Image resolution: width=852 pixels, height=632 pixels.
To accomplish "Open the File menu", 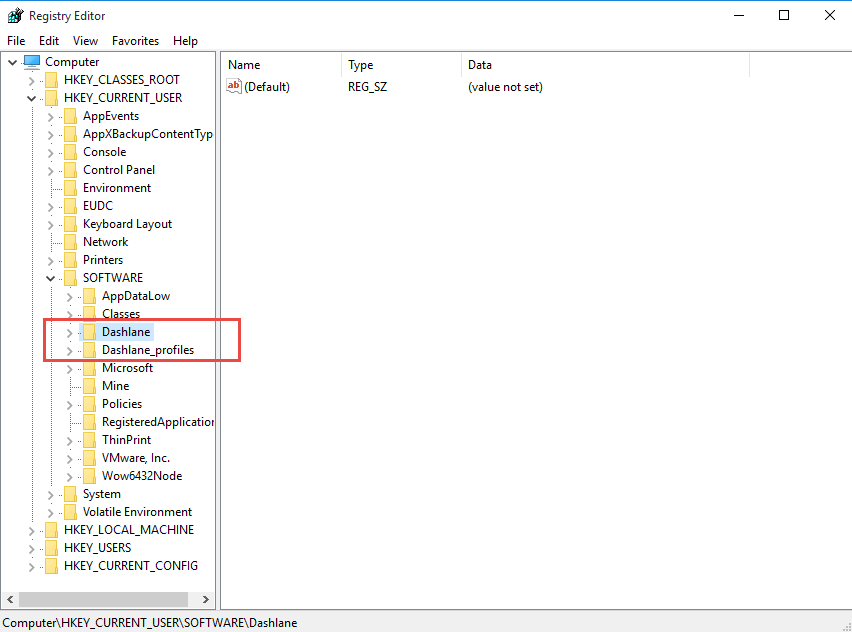I will click(16, 41).
